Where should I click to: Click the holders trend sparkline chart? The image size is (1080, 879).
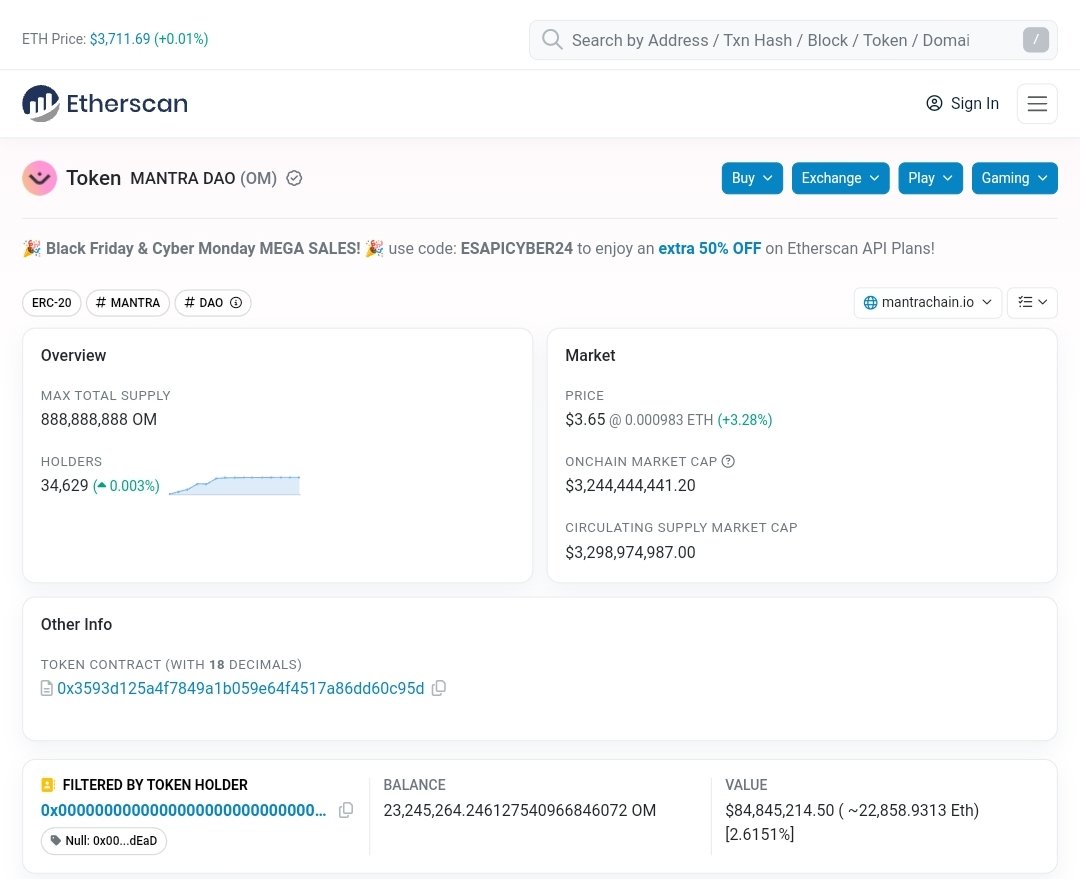(234, 485)
